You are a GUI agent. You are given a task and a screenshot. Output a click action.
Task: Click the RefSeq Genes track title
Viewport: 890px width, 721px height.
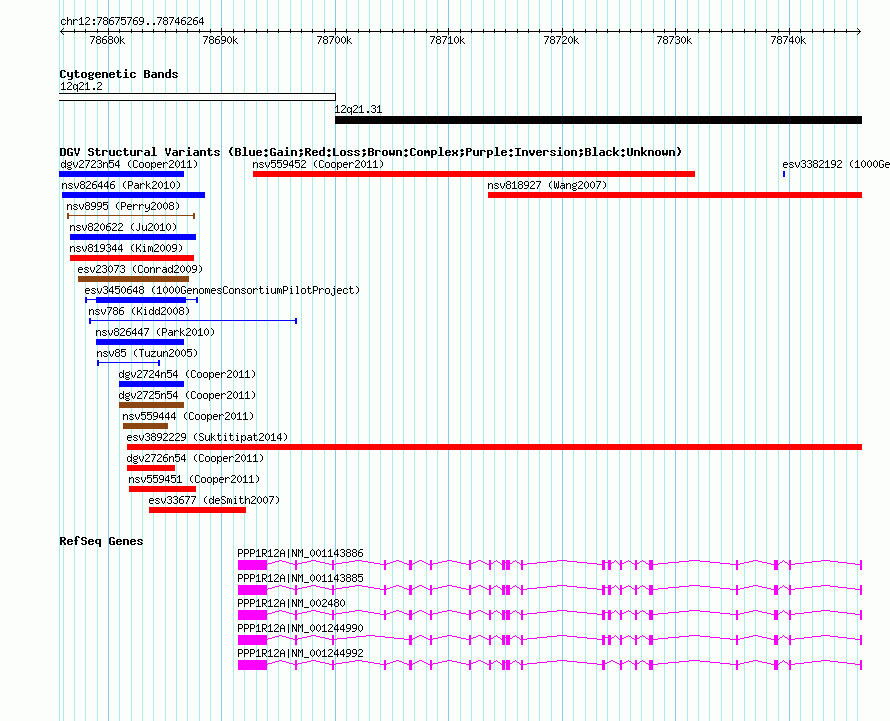click(x=101, y=541)
